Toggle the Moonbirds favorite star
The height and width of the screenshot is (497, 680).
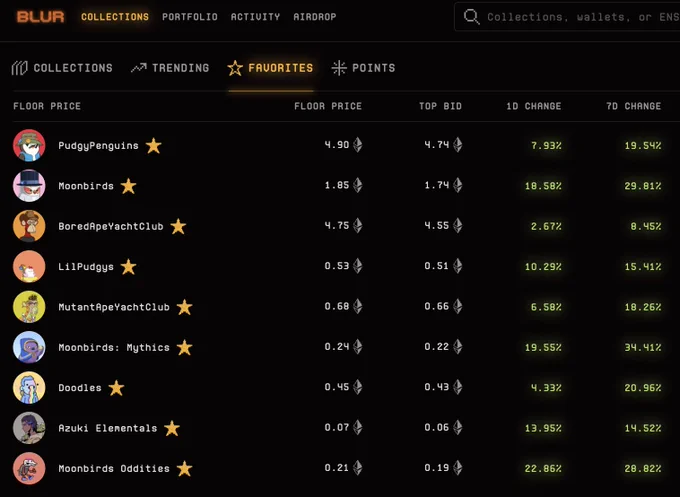128,186
